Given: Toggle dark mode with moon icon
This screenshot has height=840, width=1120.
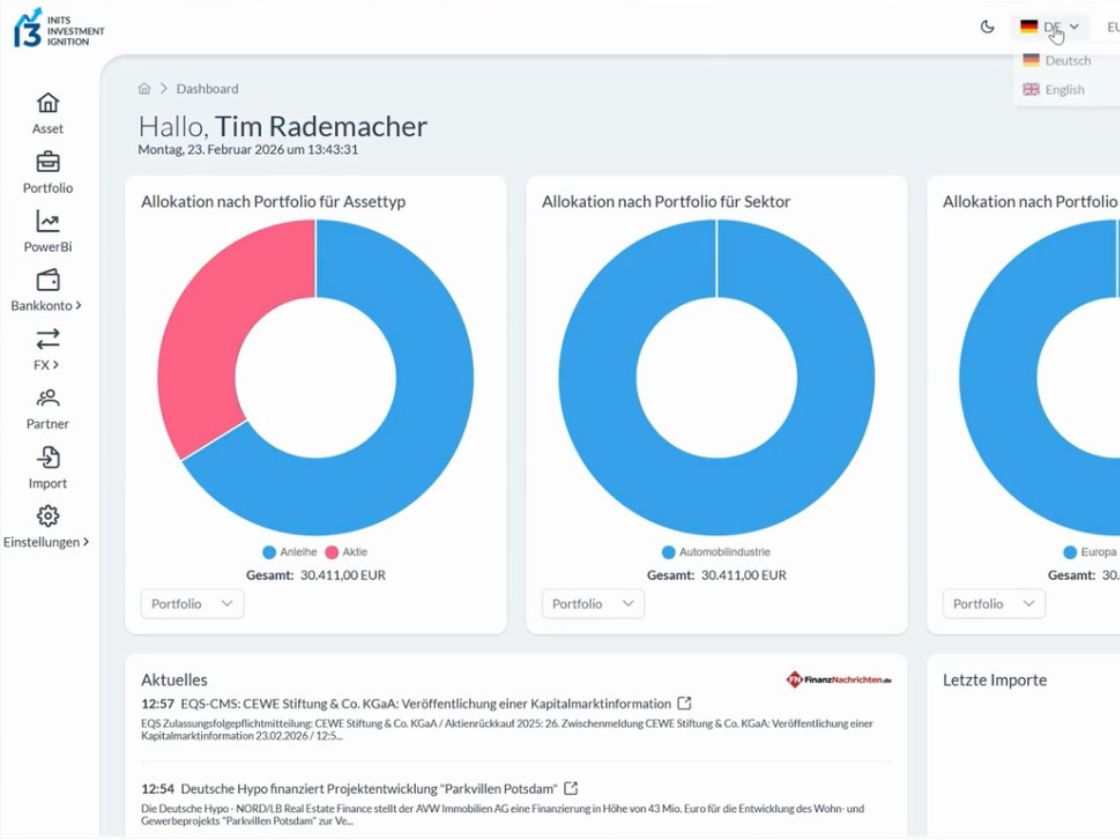Looking at the screenshot, I should [x=987, y=27].
